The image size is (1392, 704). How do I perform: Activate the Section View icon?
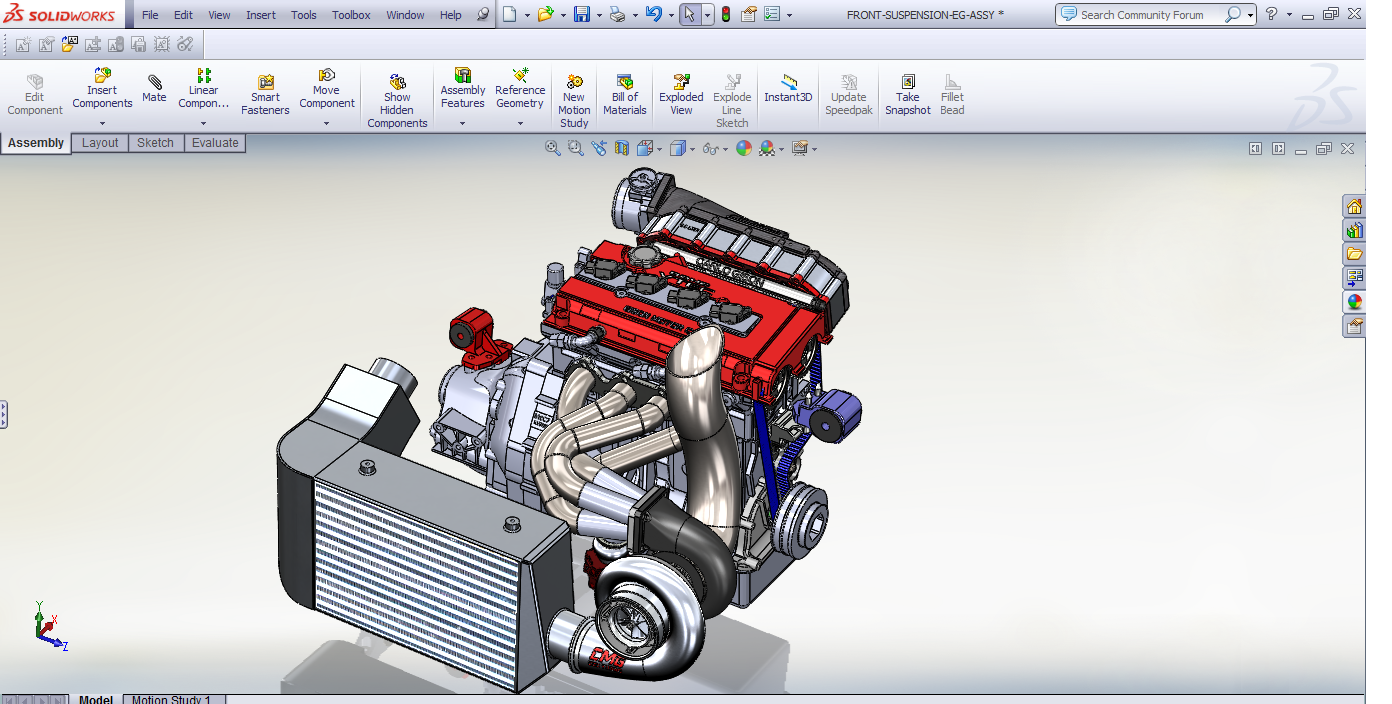[x=622, y=148]
